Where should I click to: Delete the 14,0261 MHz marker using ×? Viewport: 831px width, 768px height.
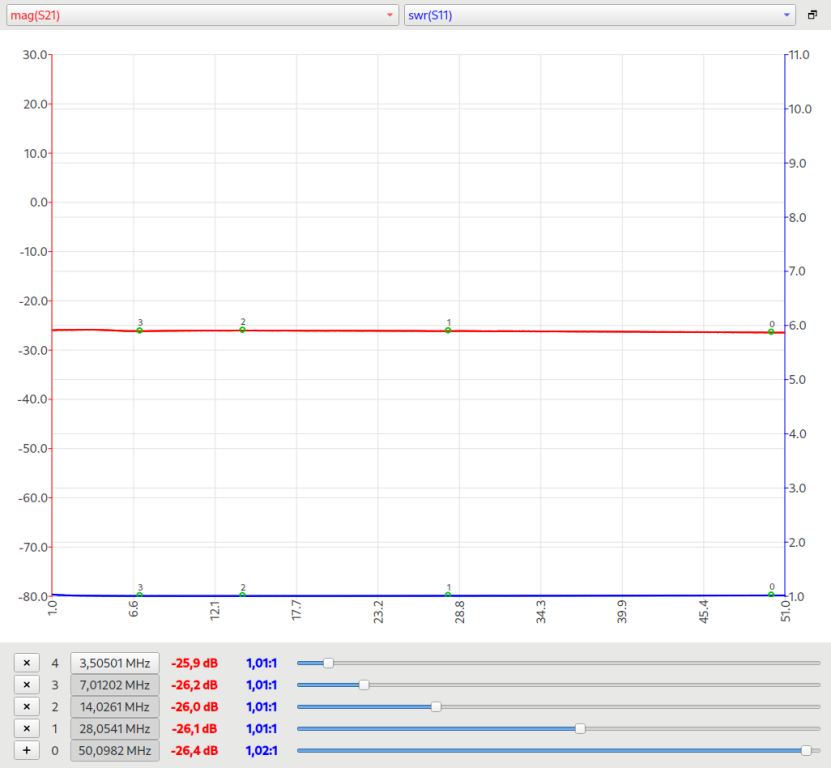[27, 707]
